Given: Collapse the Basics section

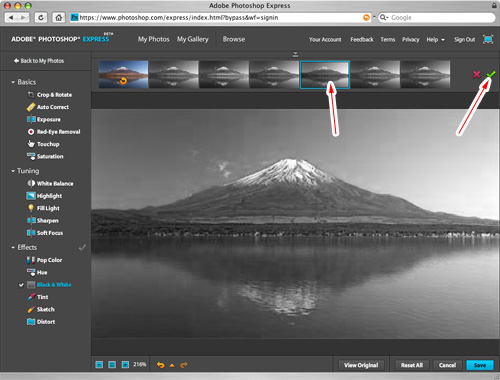Looking at the screenshot, I should (x=13, y=82).
